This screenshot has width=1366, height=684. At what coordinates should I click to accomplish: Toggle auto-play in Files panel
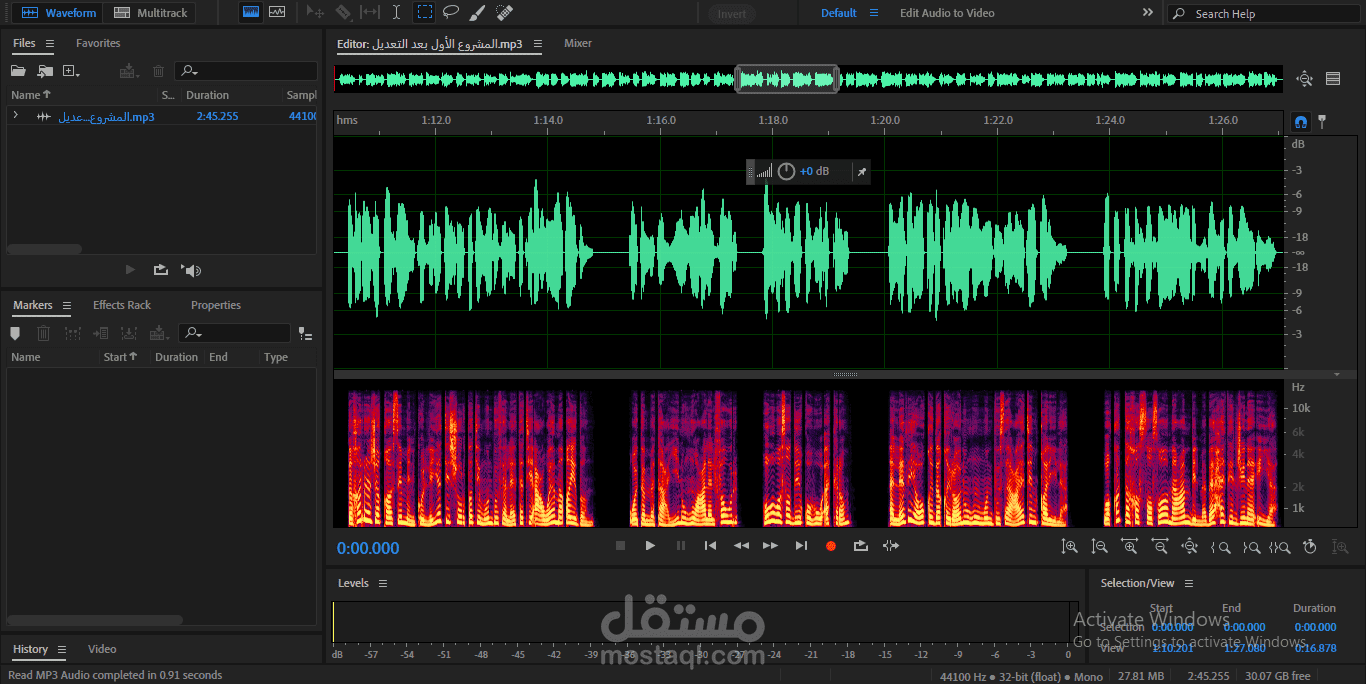[x=191, y=270]
